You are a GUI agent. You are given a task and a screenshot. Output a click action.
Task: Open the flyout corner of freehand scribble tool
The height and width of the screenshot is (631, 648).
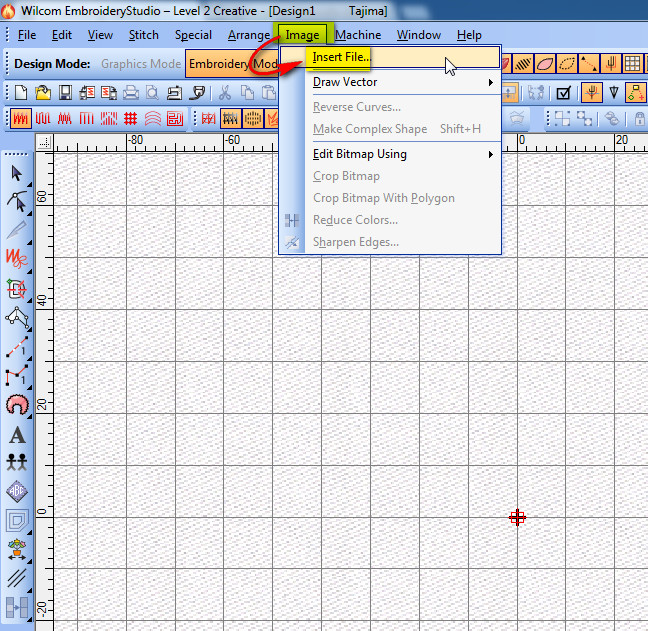pos(29,271)
